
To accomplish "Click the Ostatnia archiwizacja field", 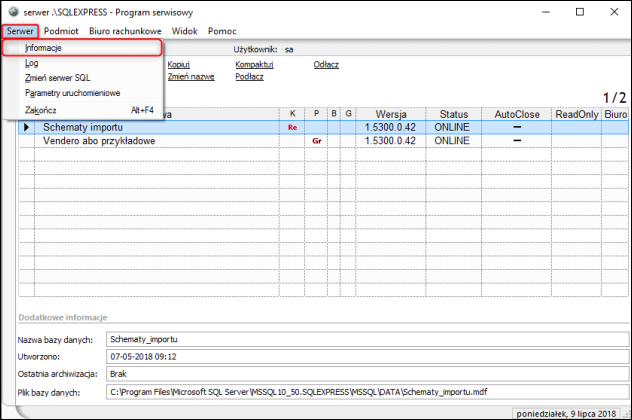I will [x=367, y=374].
